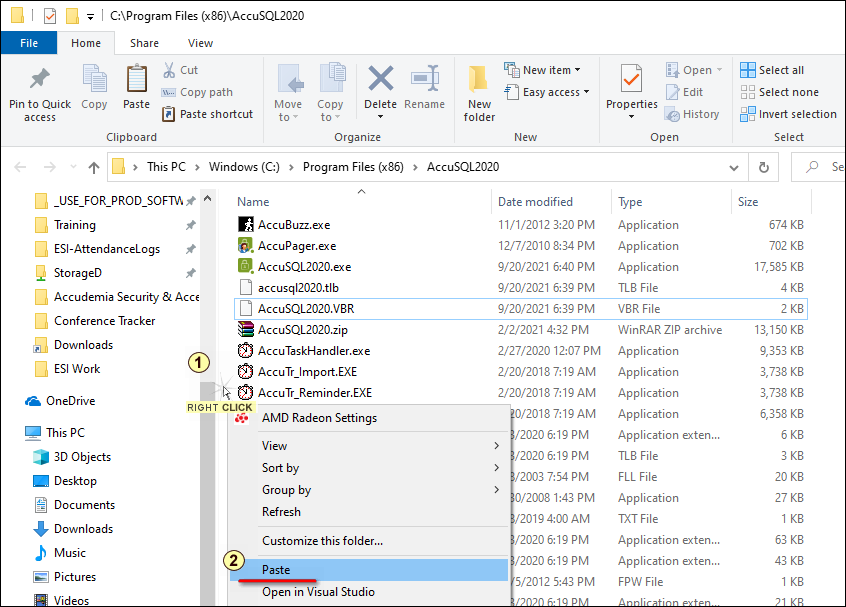Click Program Files (x86) breadcrumb

click(x=353, y=167)
